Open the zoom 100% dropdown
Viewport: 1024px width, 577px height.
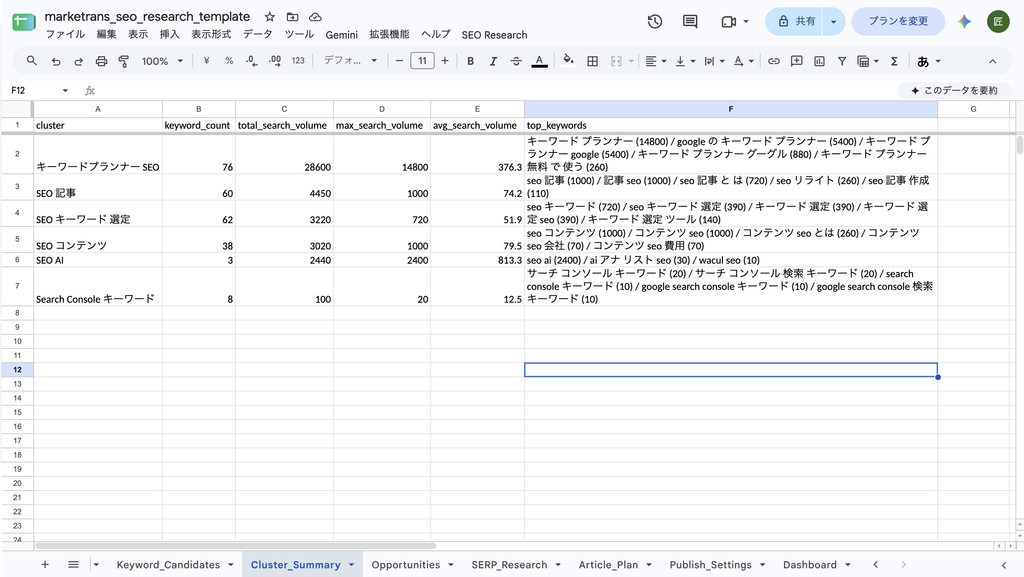162,61
